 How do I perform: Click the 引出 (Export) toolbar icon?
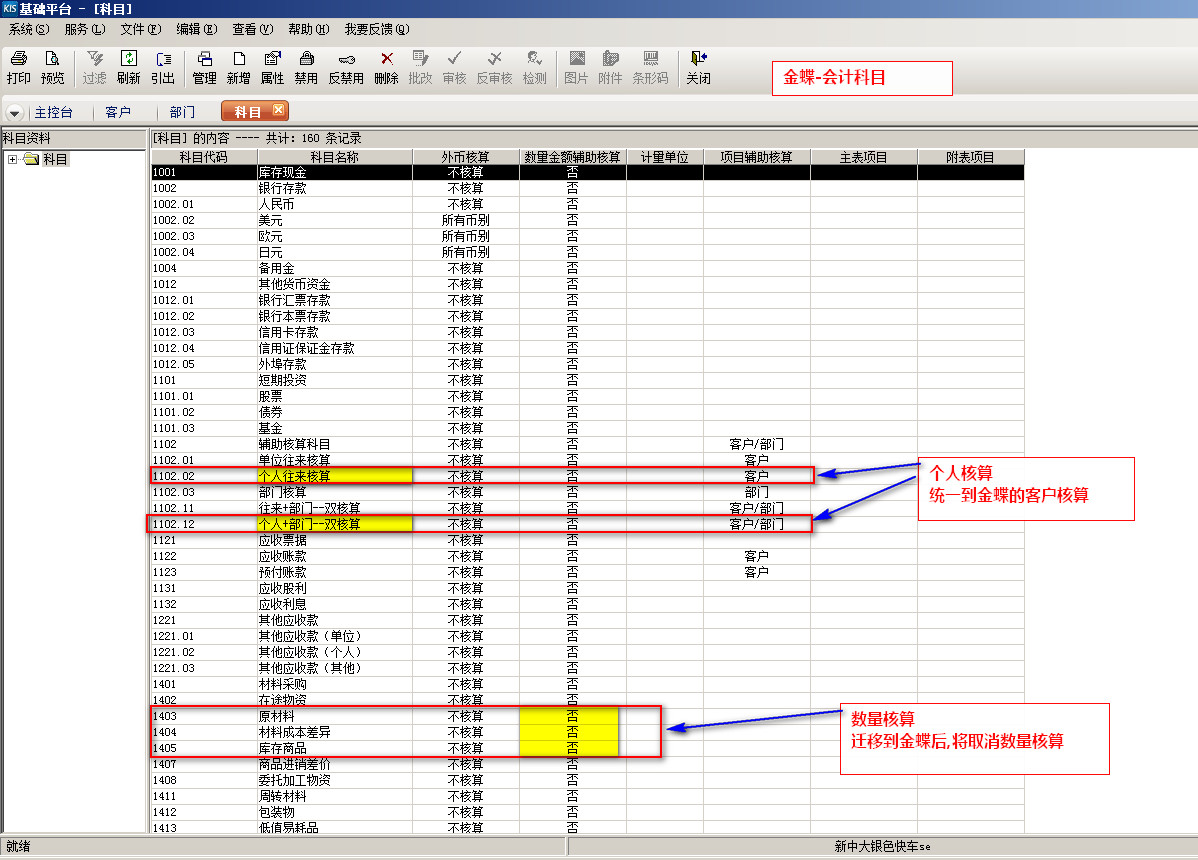pyautogui.click(x=163, y=67)
